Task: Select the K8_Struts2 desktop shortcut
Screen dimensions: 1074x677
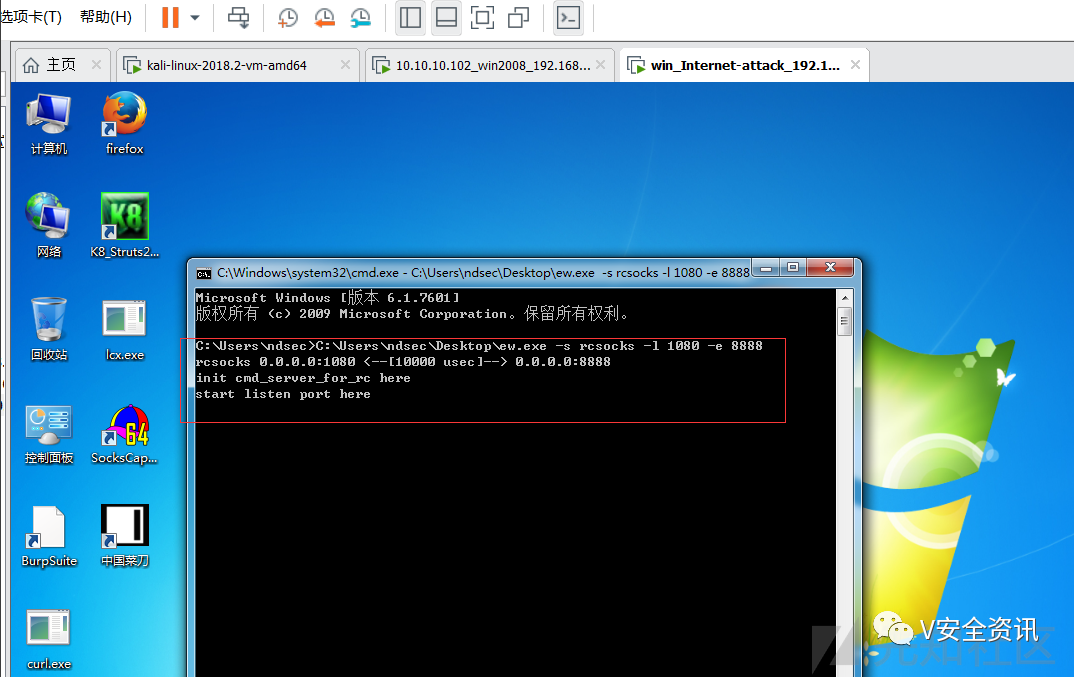Action: [x=125, y=225]
